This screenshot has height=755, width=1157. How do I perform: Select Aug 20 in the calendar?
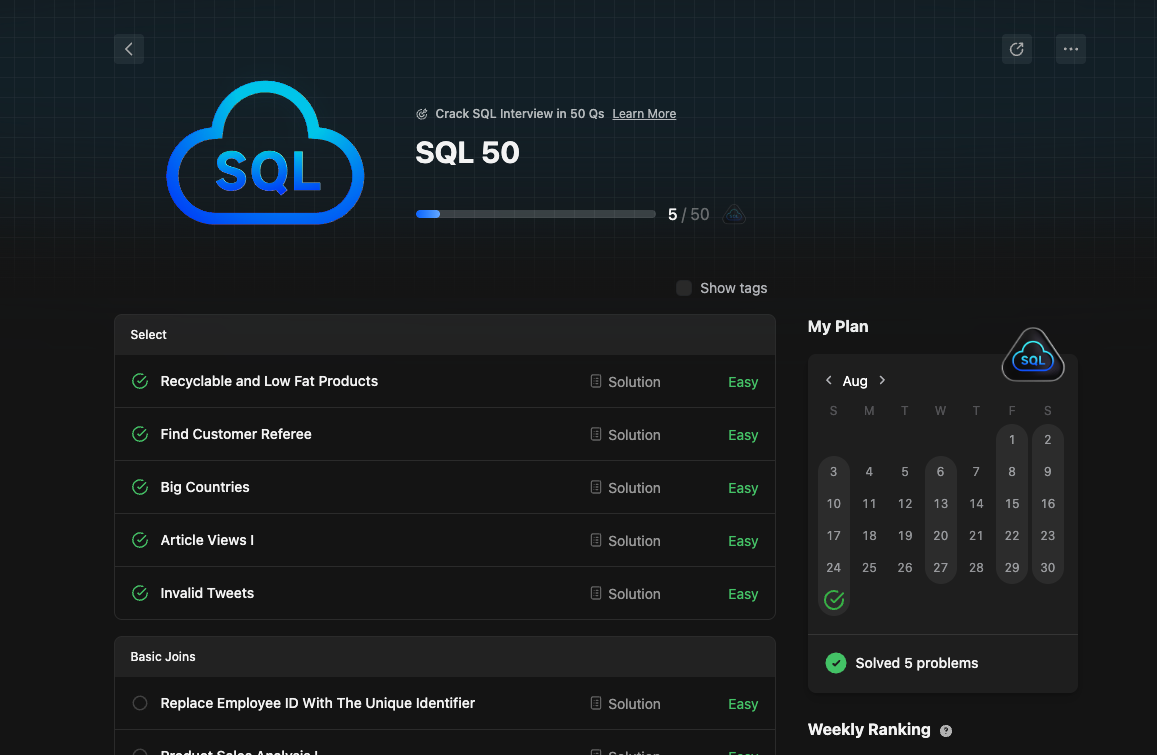pos(940,536)
